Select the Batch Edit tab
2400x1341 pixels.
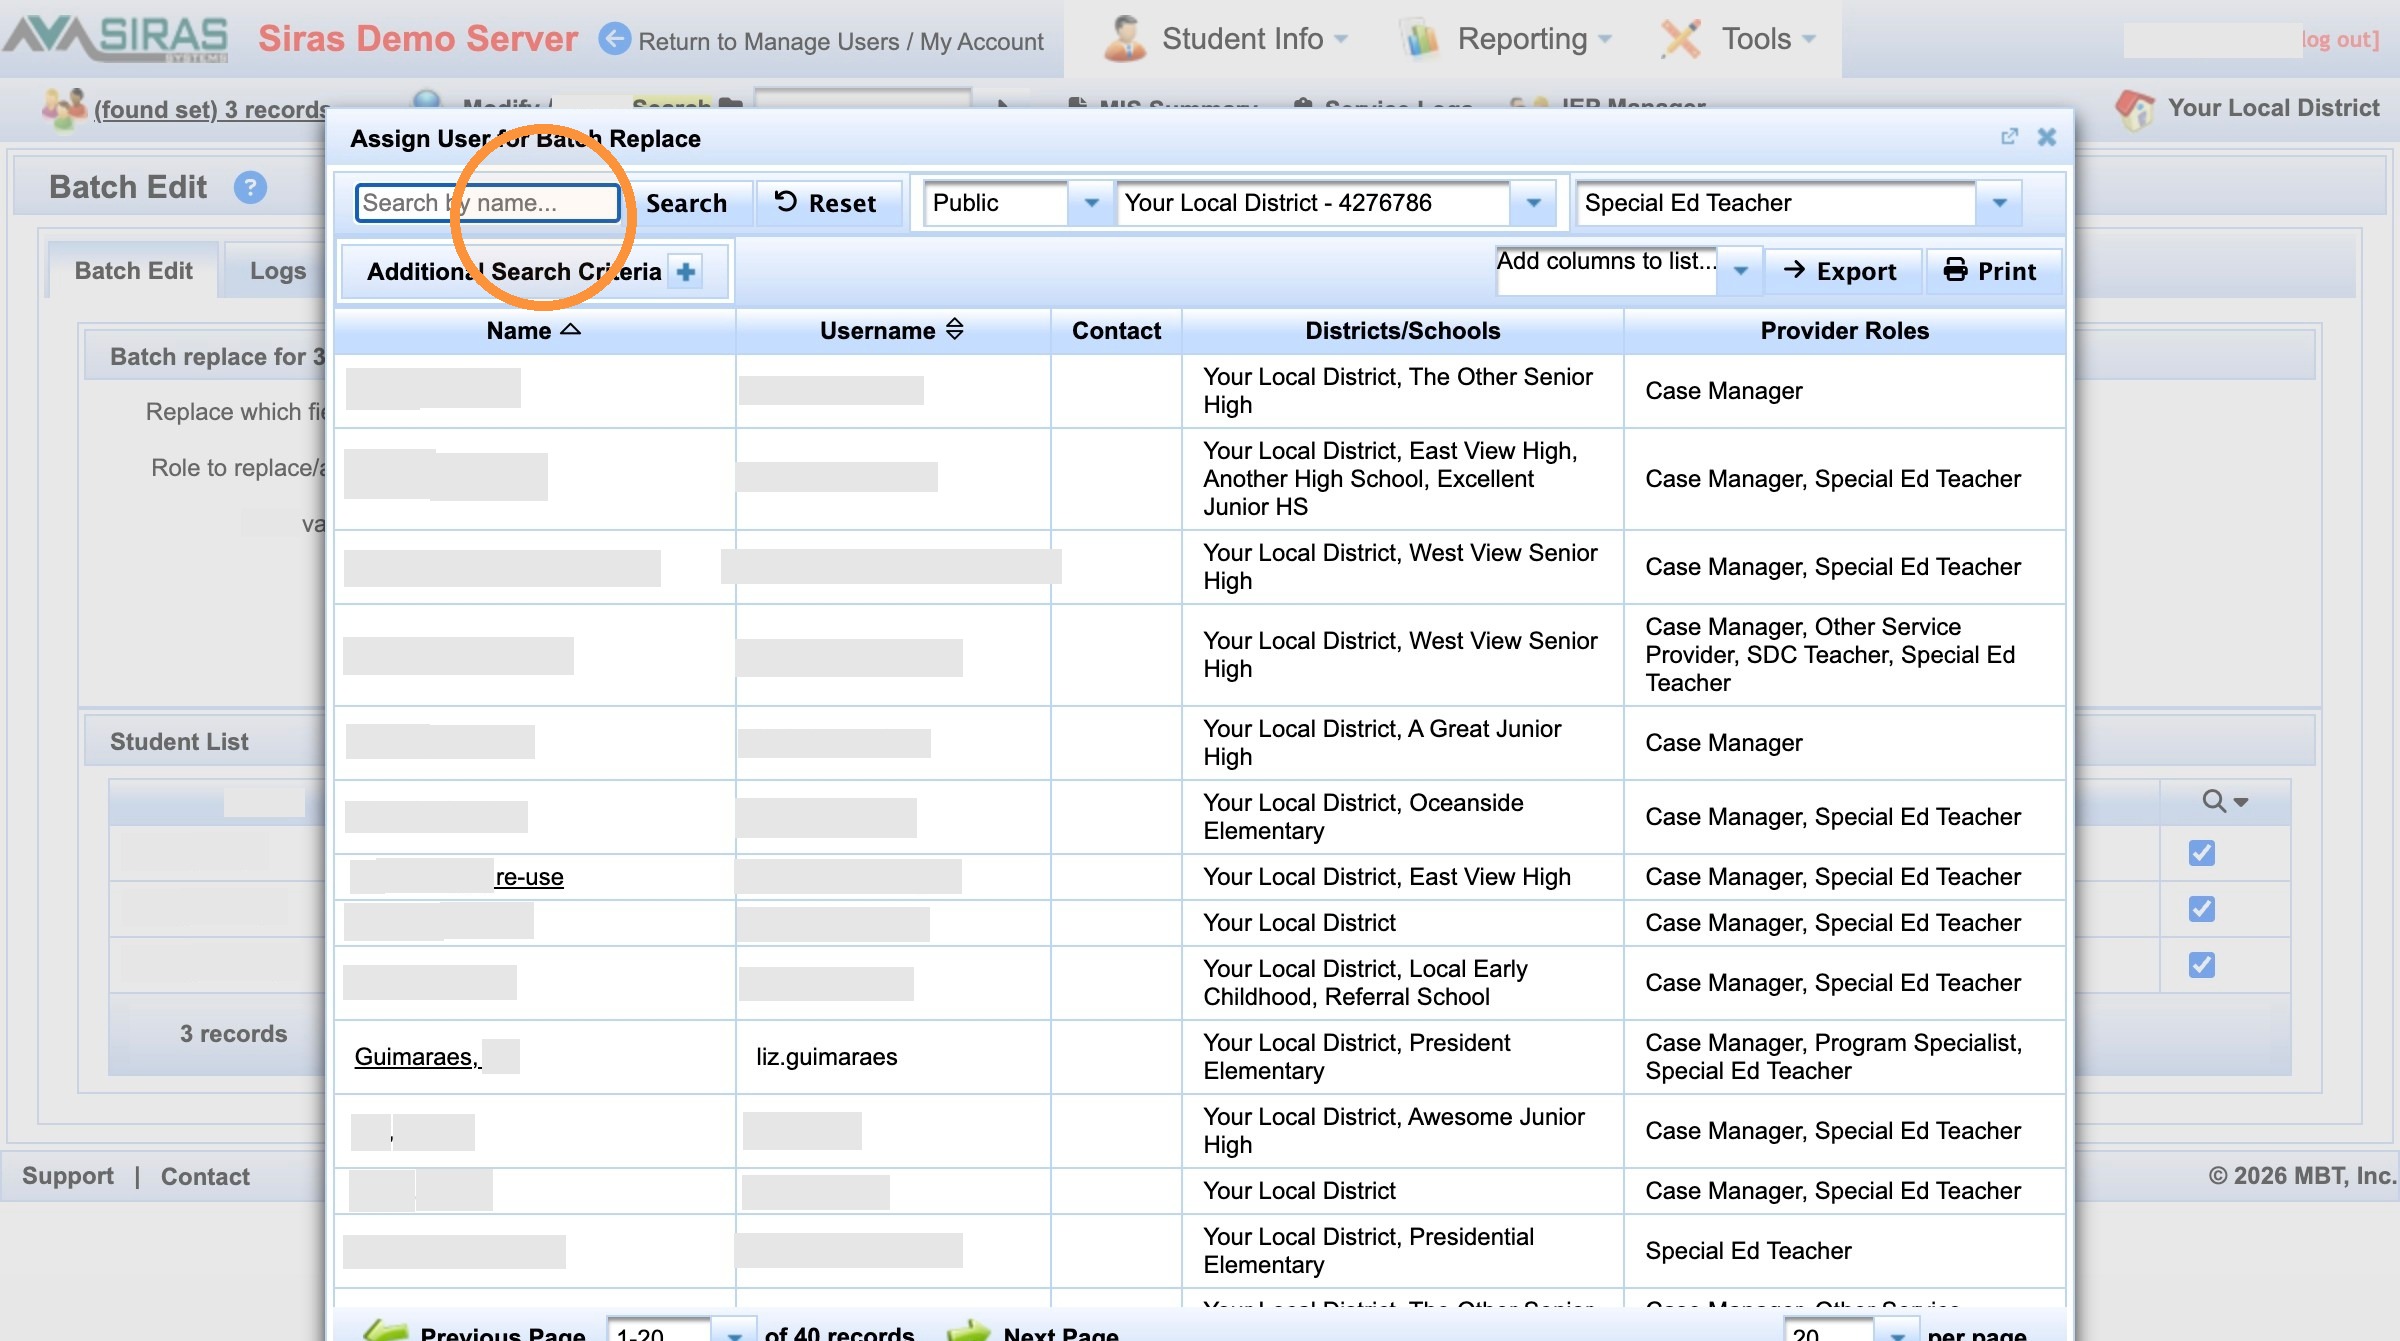(133, 270)
